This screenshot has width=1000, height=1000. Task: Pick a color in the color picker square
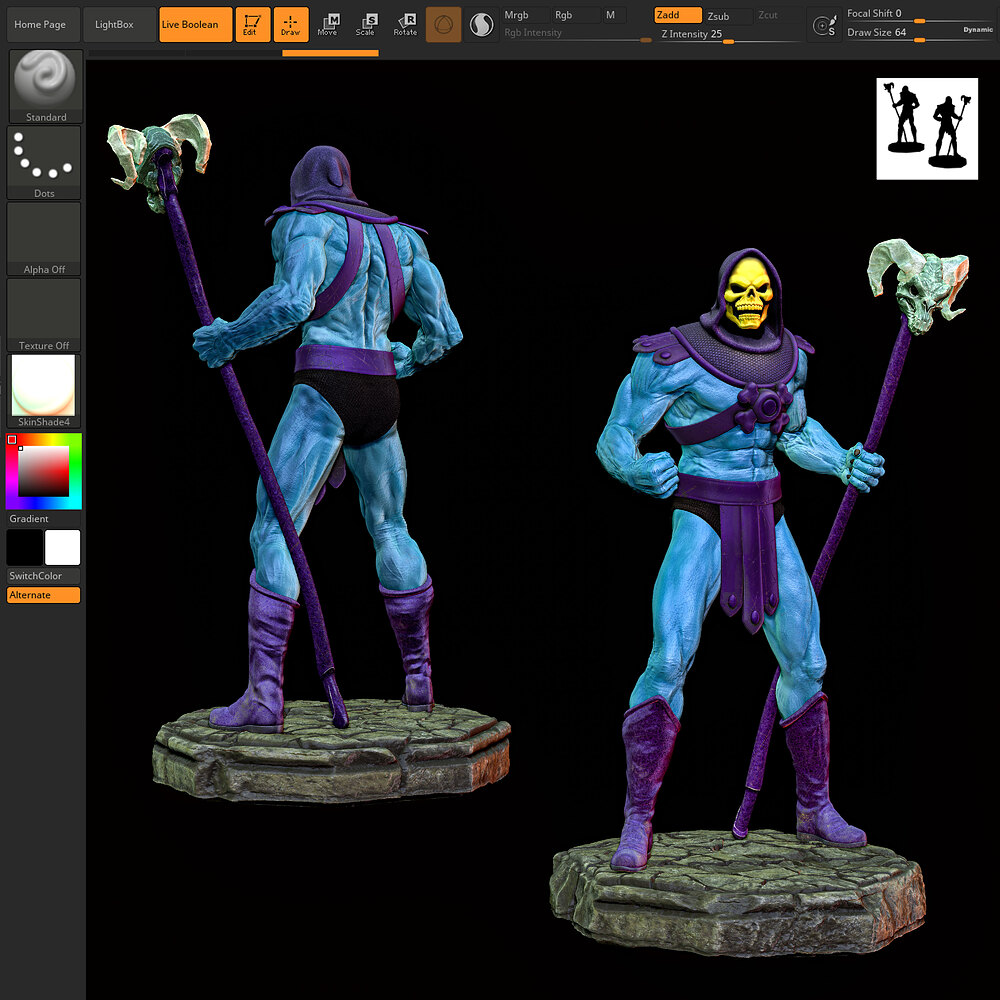point(43,471)
